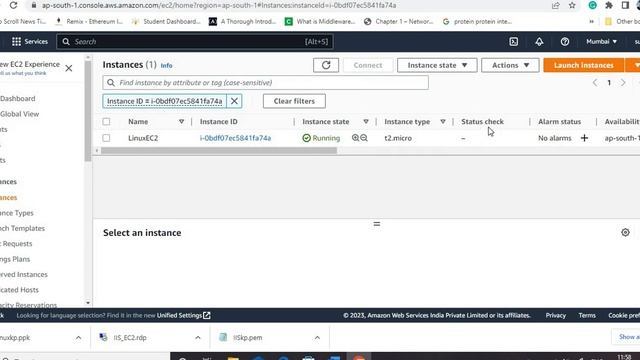
Task: Open the IISkp.pem download file
Action: [x=247, y=338]
